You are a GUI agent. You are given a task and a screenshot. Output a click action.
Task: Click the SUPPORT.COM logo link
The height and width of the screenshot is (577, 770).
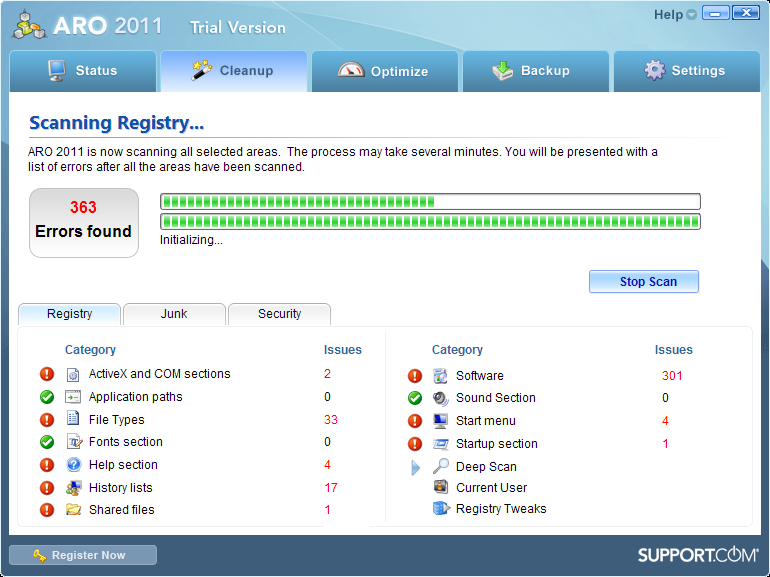(x=698, y=555)
